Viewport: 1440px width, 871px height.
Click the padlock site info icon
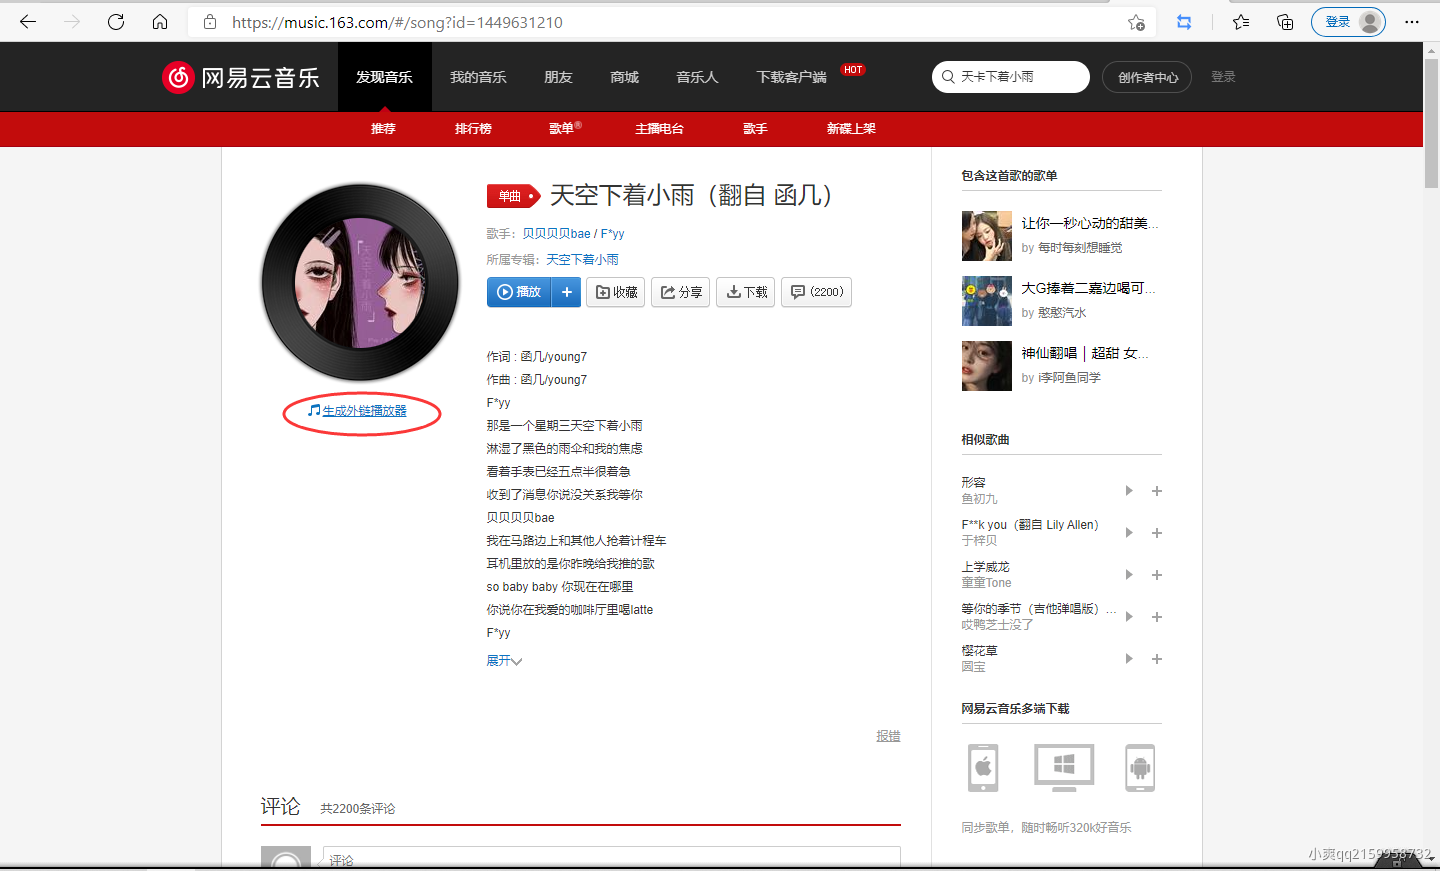210,22
